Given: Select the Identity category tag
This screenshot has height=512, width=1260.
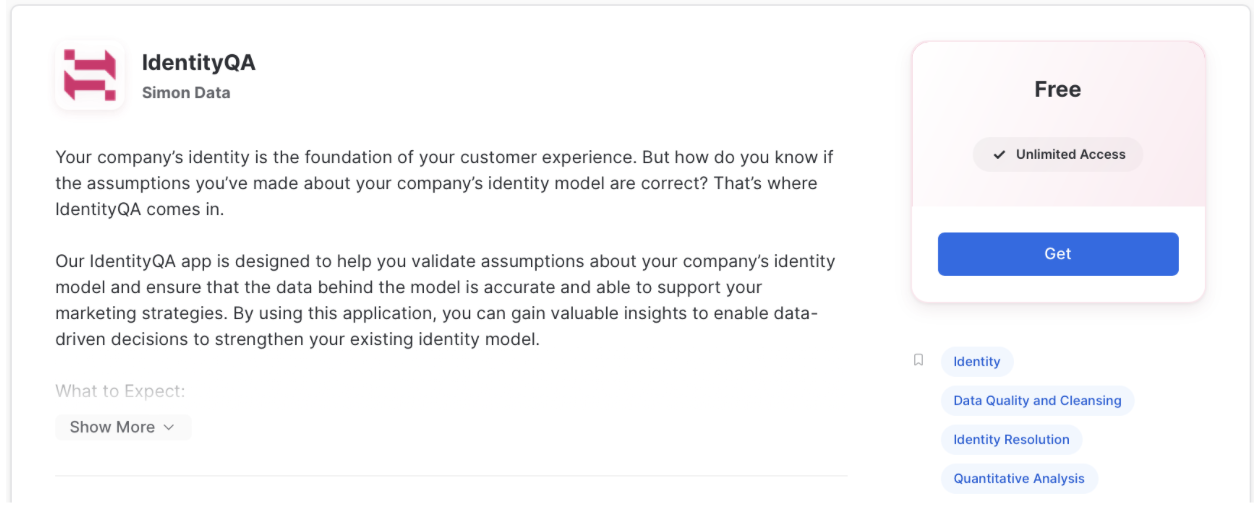Looking at the screenshot, I should [977, 362].
